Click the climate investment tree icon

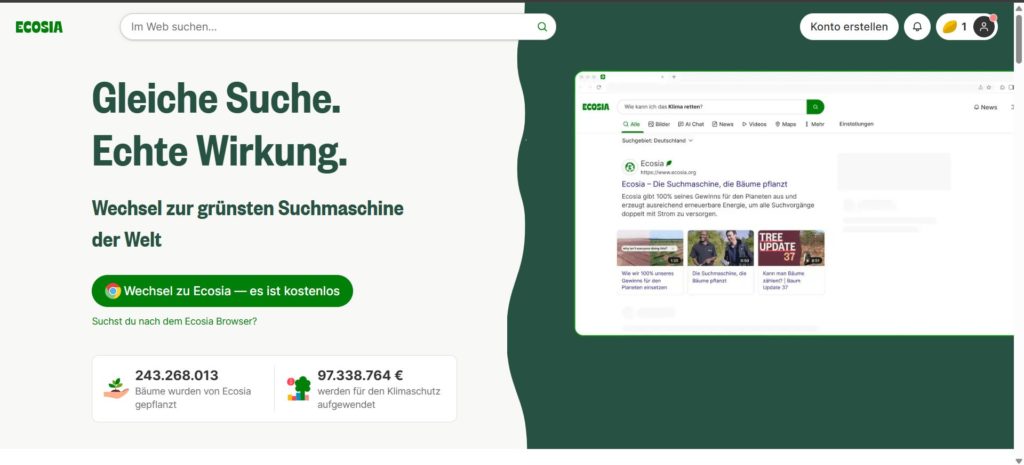tap(298, 388)
